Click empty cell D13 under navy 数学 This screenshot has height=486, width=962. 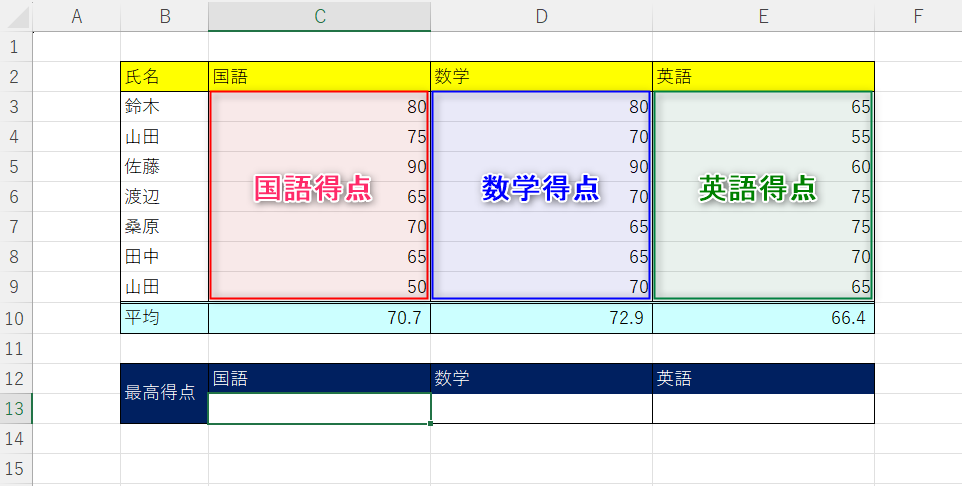[541, 409]
